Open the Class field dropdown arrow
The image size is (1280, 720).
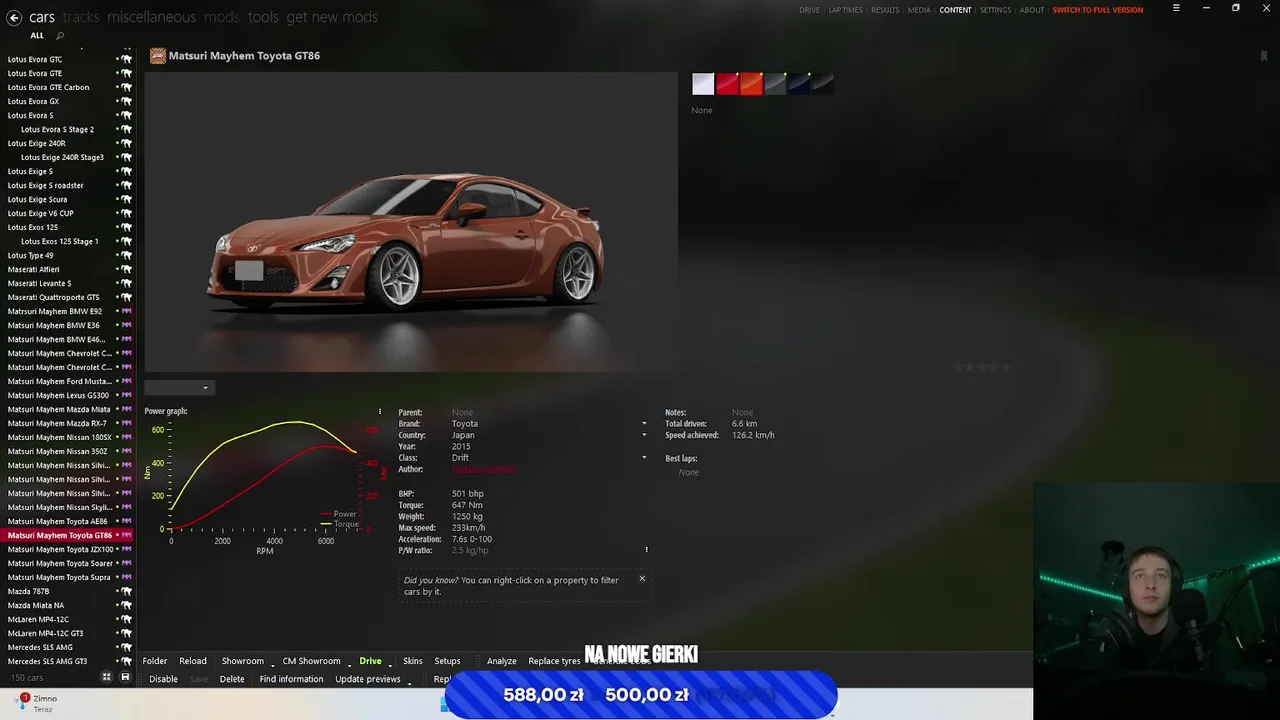[644, 458]
